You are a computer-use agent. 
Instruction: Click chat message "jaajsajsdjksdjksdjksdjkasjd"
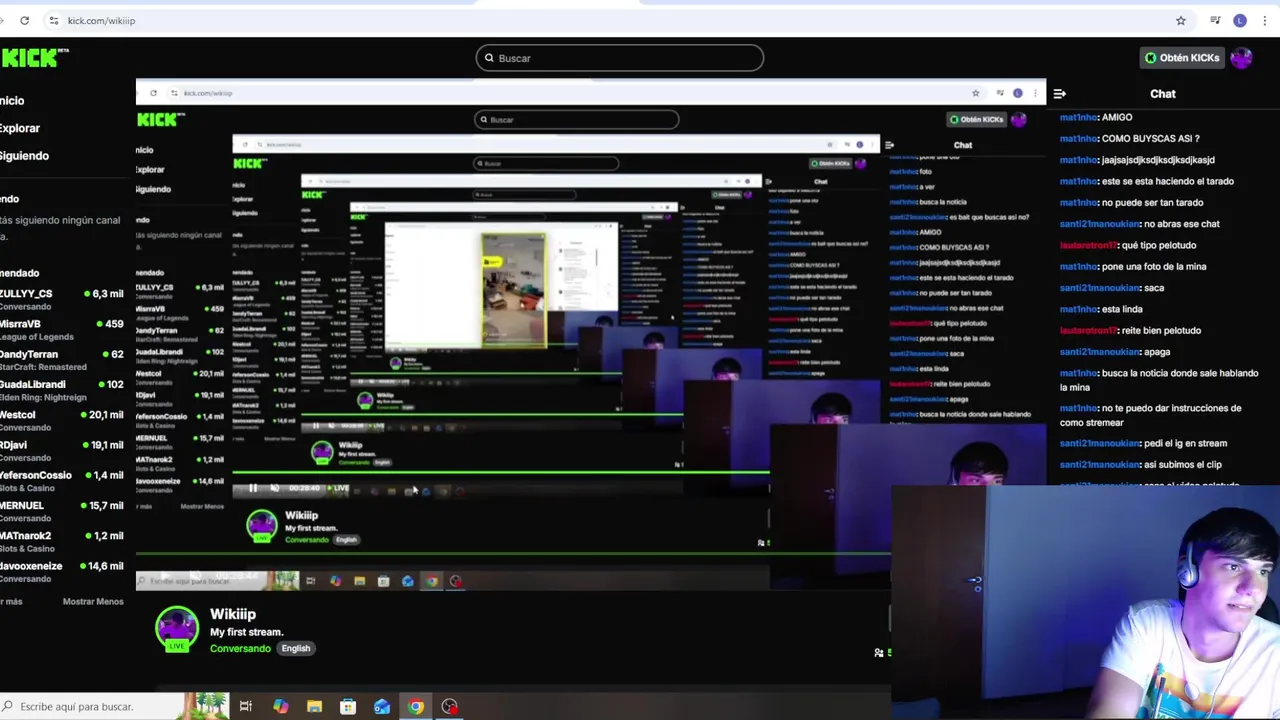[x=1158, y=160]
